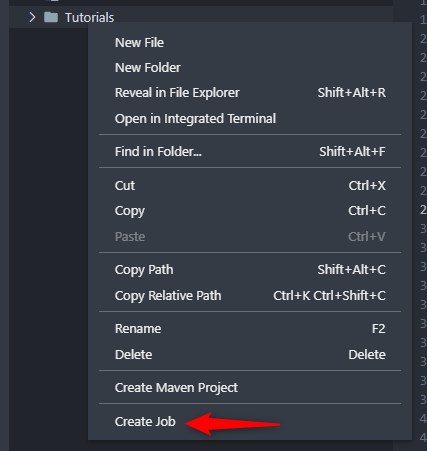Choose New Folder from context menu
The height and width of the screenshot is (451, 427).
tap(250, 68)
